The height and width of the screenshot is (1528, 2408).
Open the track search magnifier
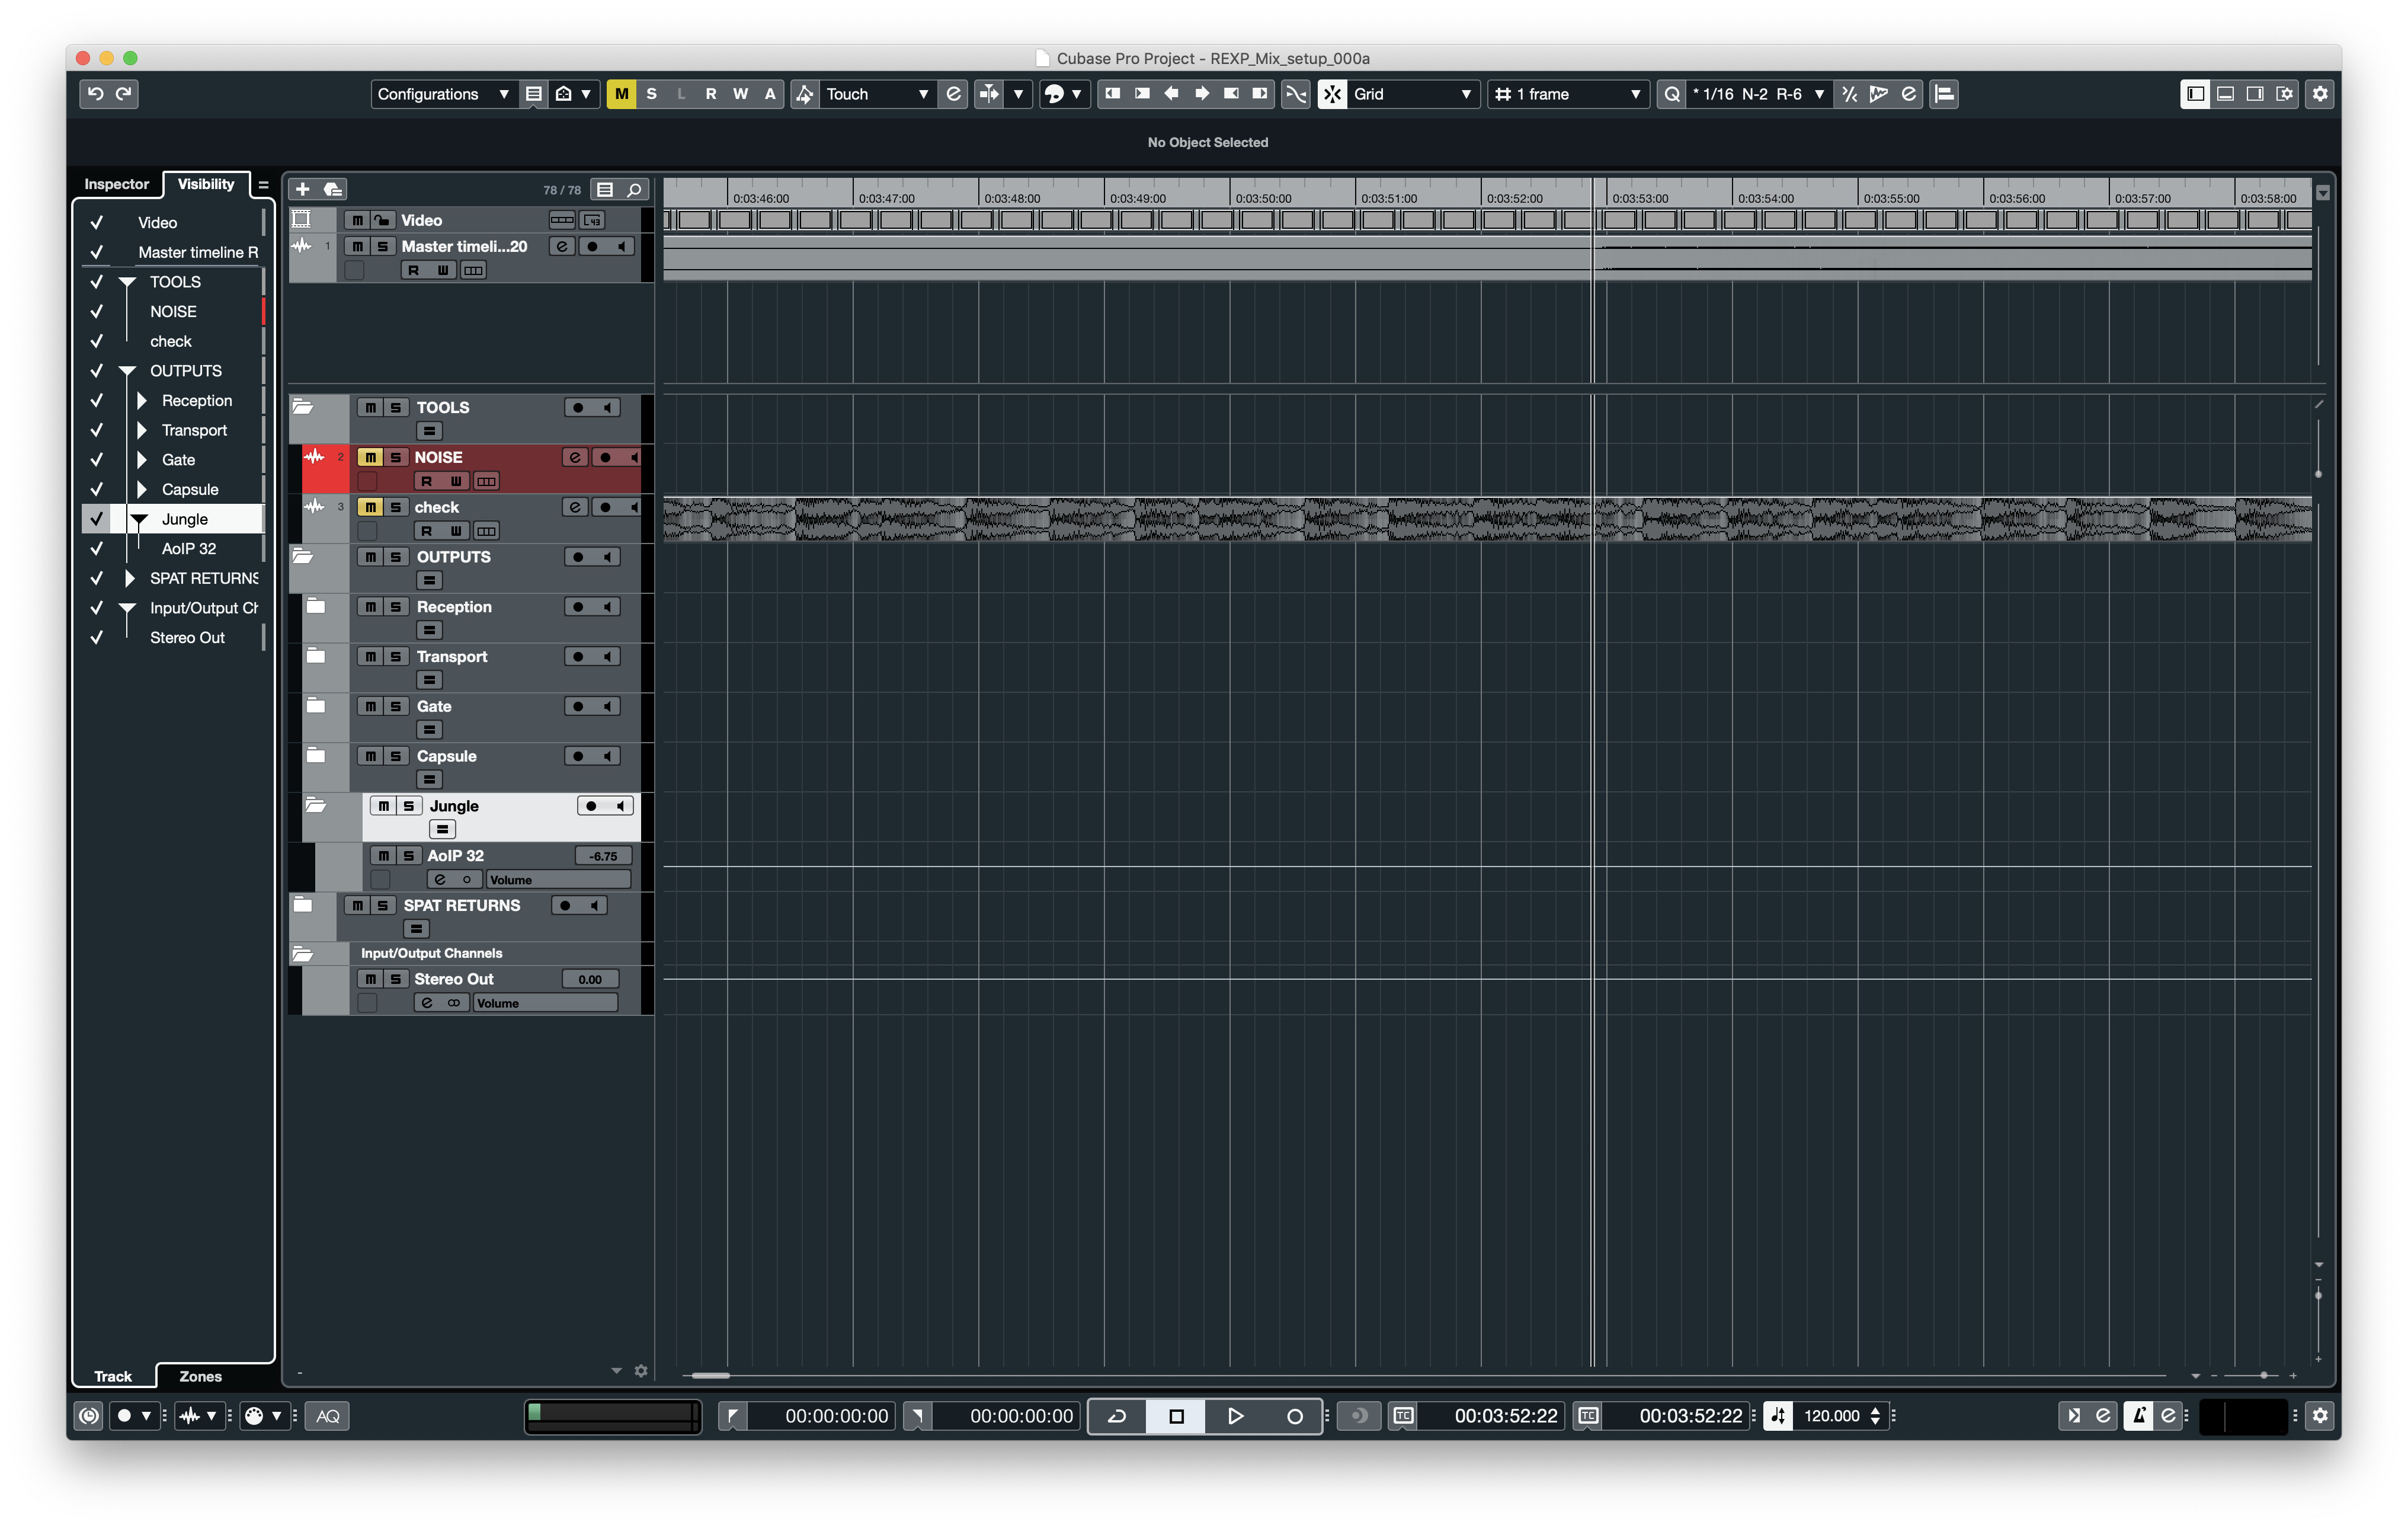(x=634, y=189)
